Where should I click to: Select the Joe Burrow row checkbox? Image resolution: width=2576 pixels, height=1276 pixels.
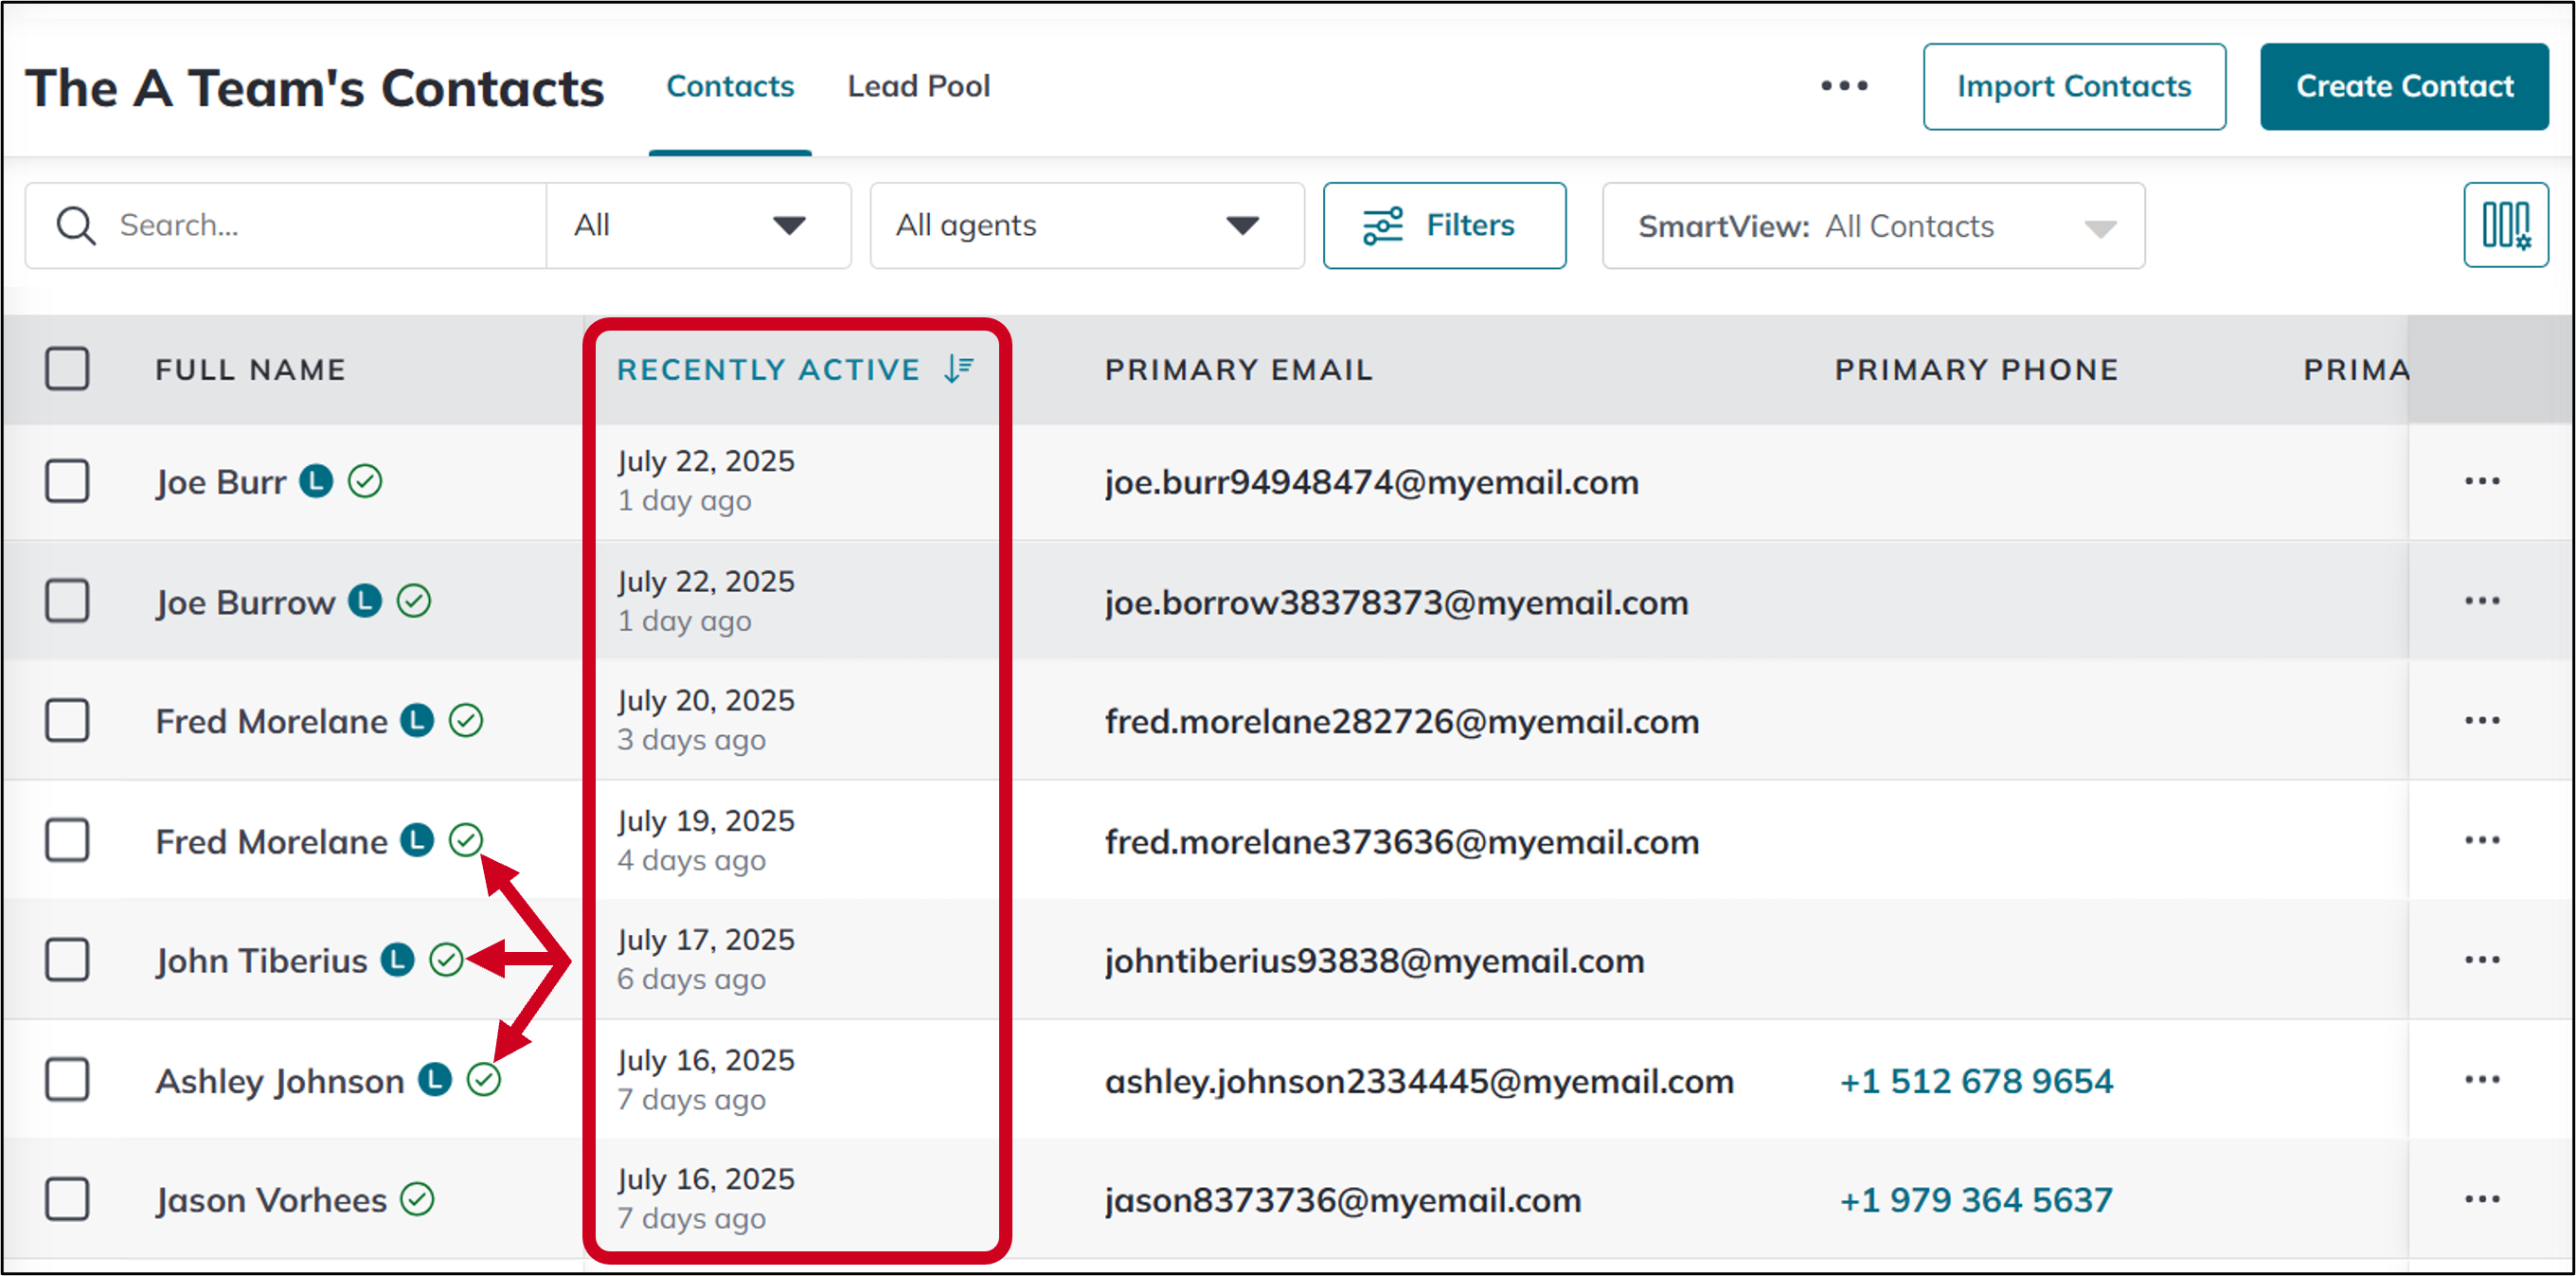click(x=67, y=601)
